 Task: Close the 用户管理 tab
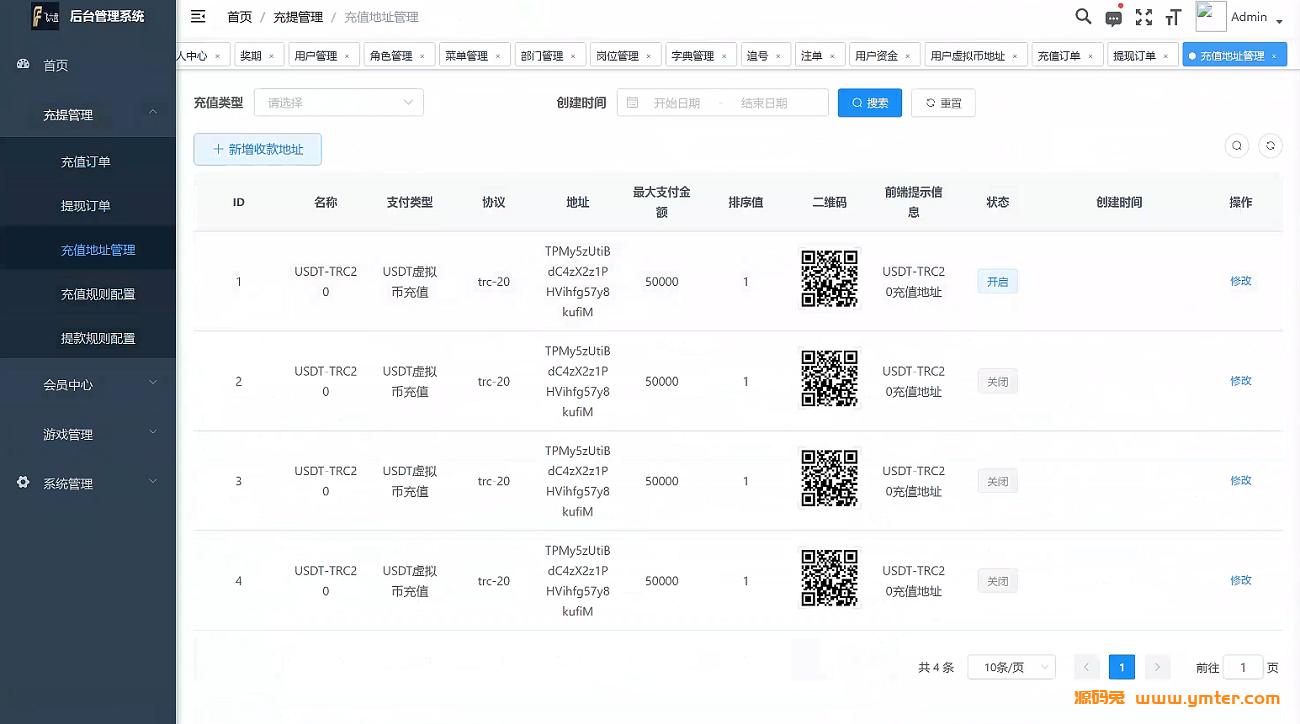[x=347, y=56]
